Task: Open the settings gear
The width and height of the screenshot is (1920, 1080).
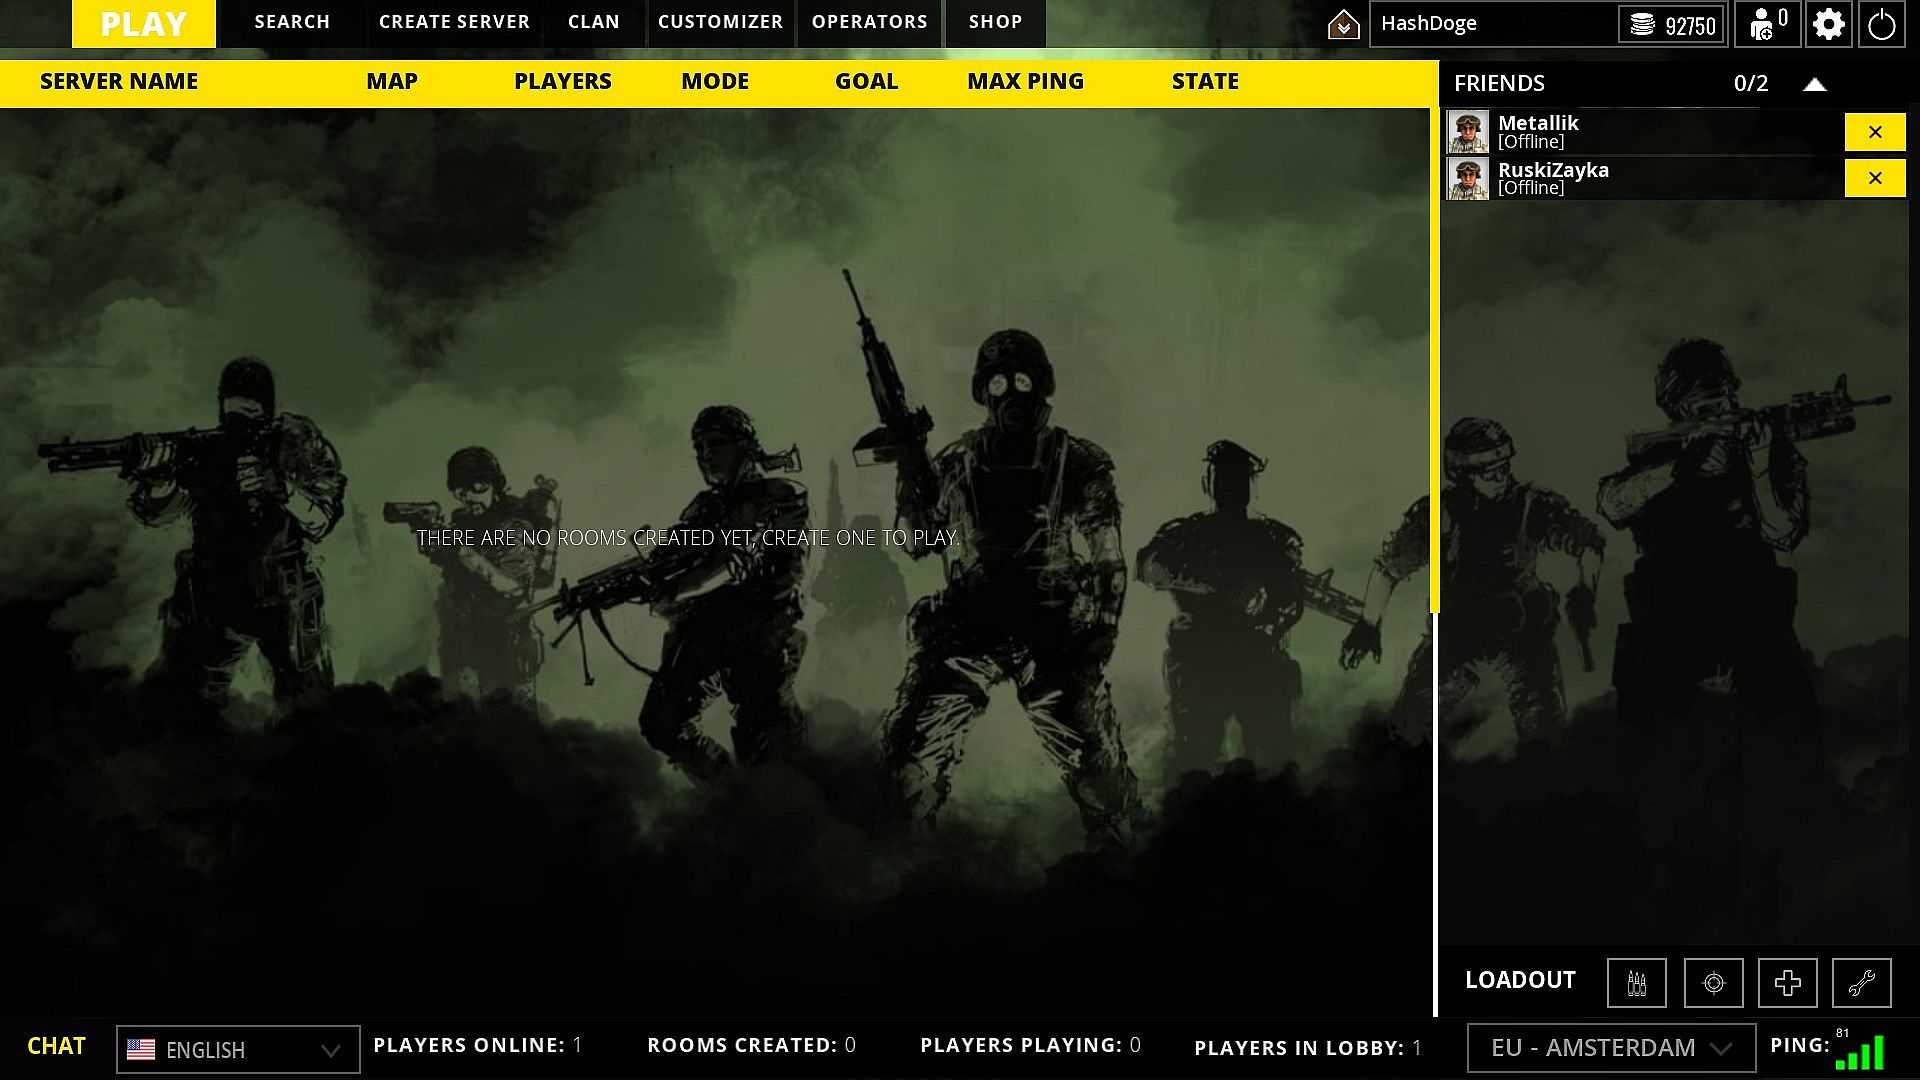Action: (1828, 24)
